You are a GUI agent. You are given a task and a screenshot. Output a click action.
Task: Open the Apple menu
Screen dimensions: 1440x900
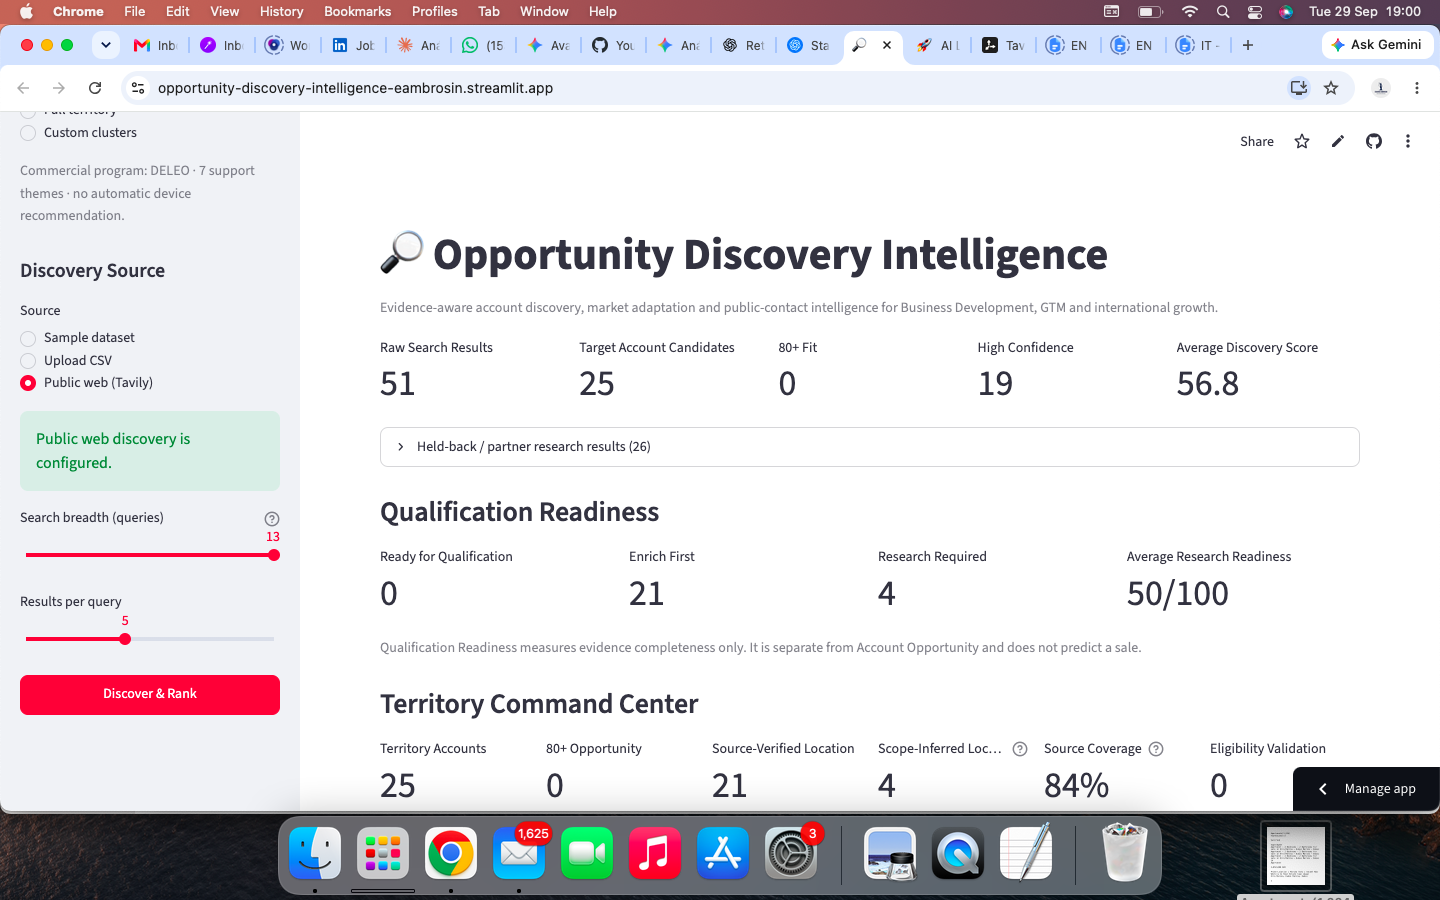[26, 11]
